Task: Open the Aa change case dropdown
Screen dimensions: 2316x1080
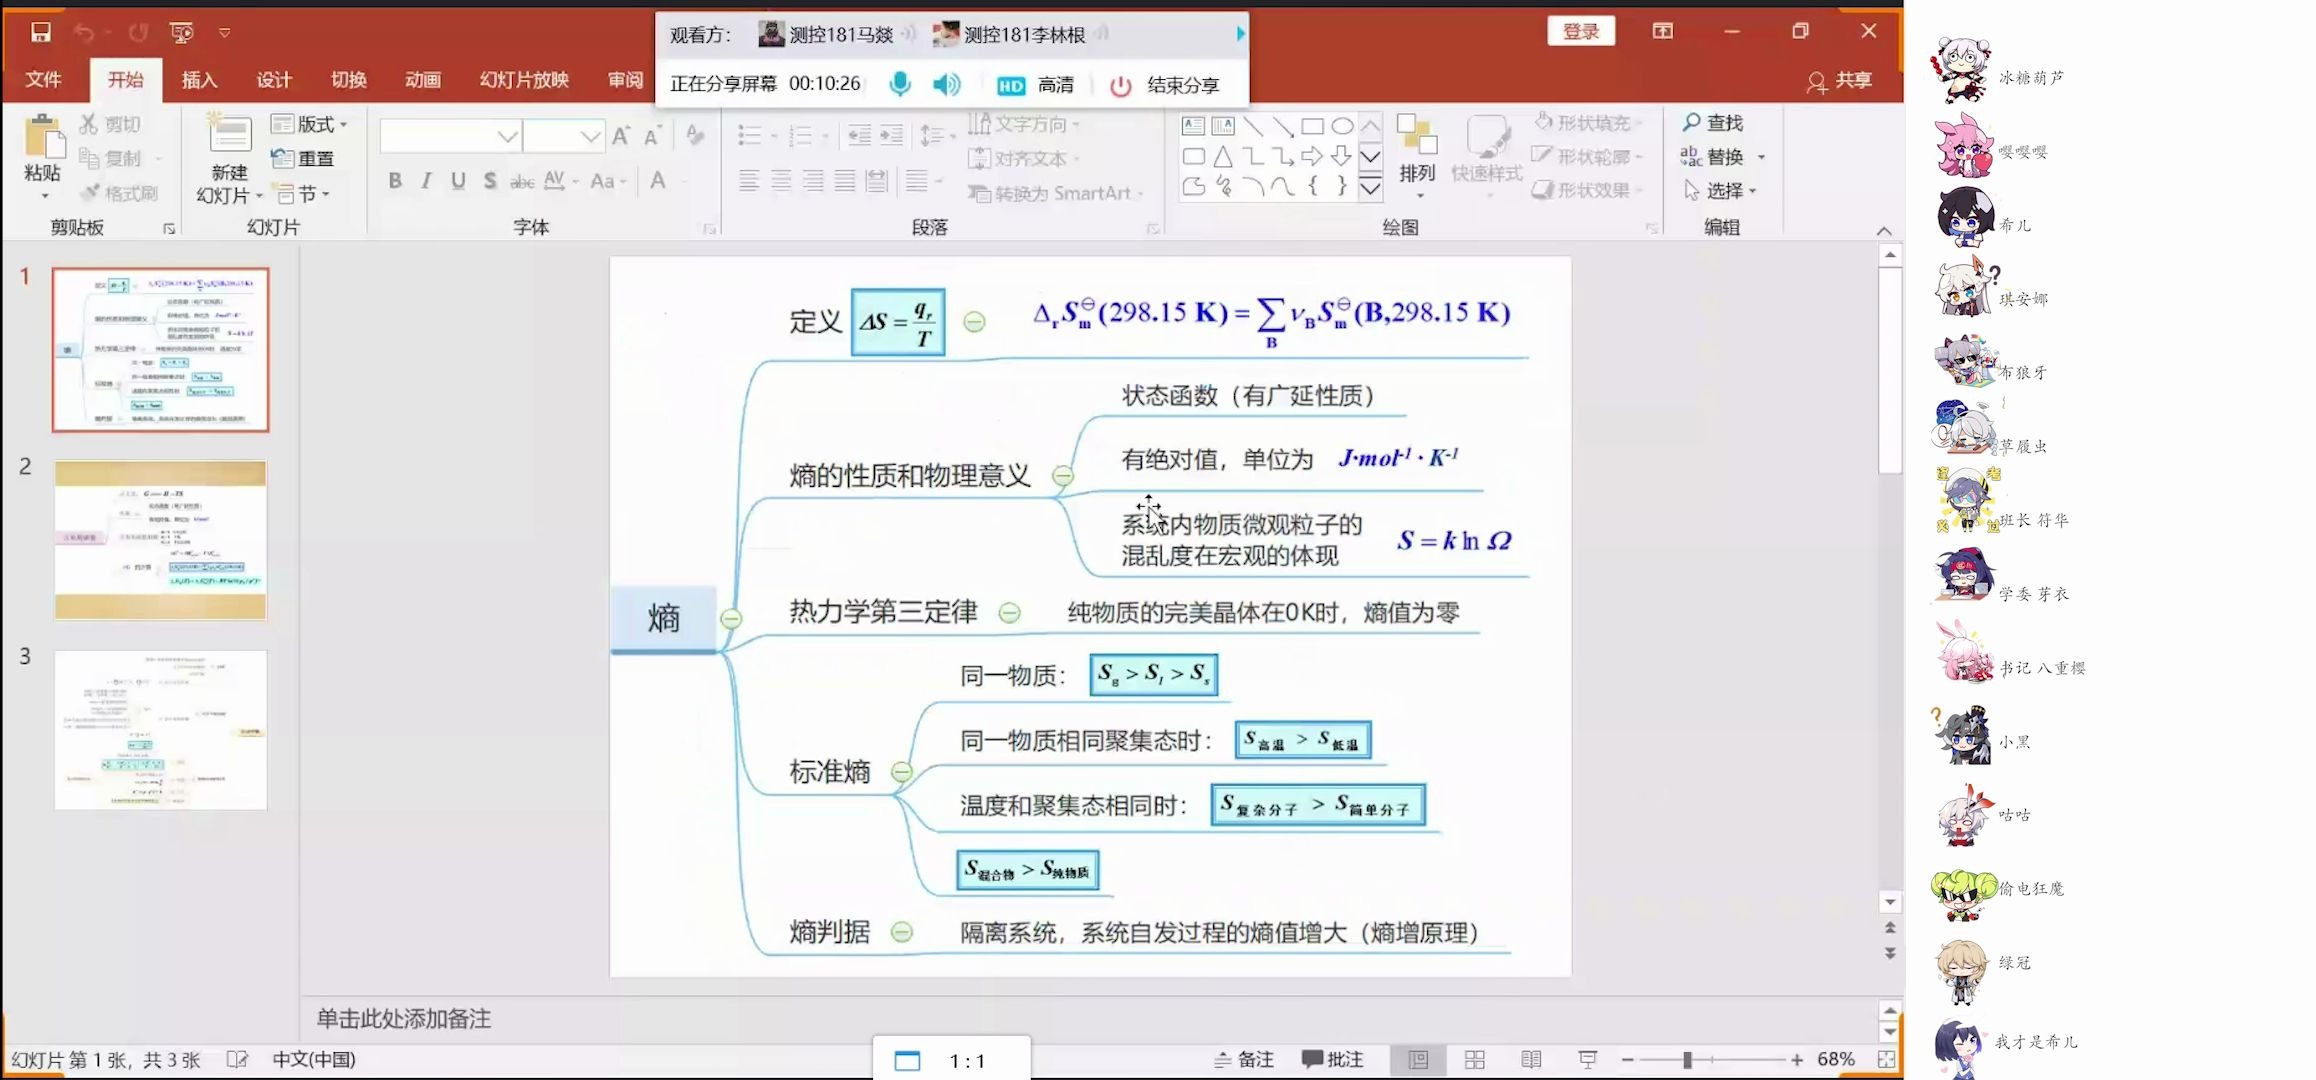Action: click(607, 181)
